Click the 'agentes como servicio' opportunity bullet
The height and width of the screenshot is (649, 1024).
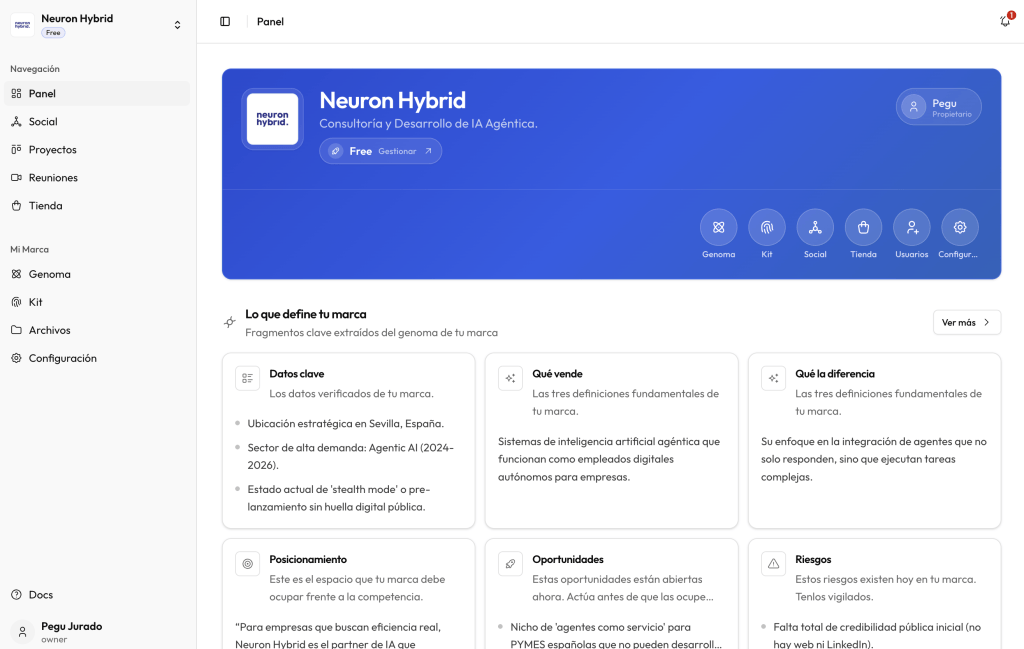click(x=616, y=635)
